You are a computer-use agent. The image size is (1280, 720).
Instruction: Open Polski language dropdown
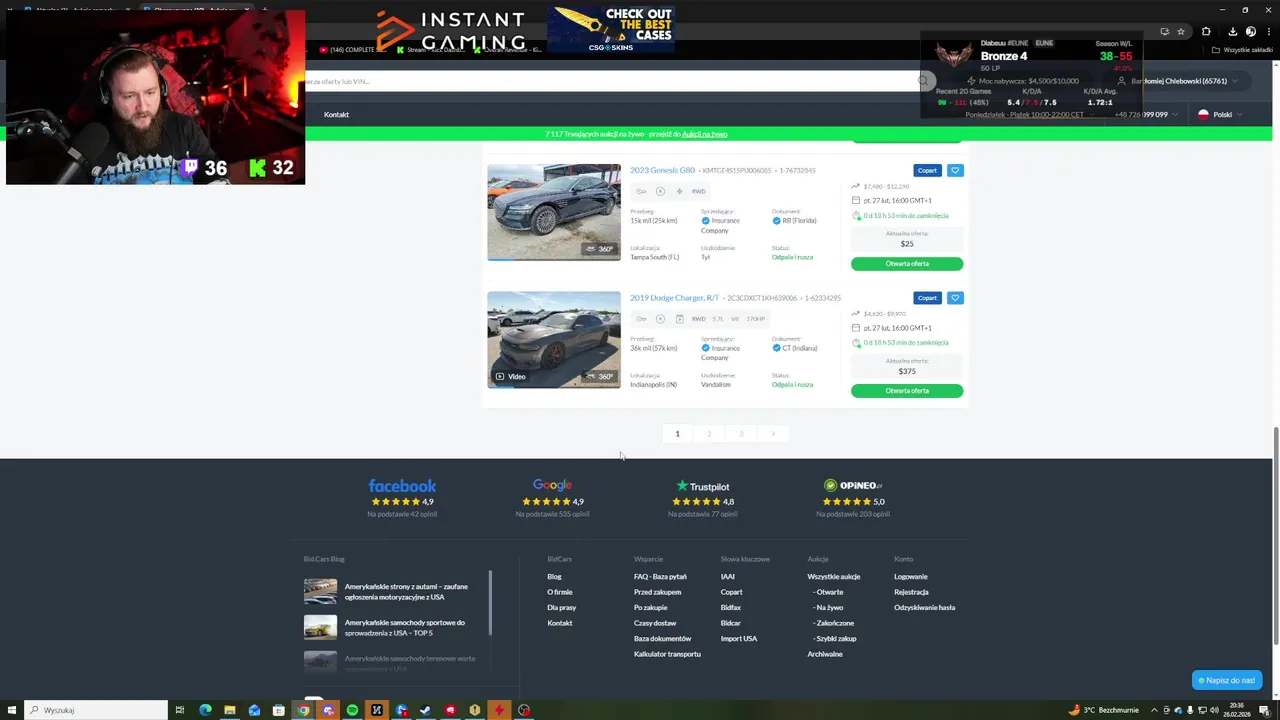point(1220,114)
